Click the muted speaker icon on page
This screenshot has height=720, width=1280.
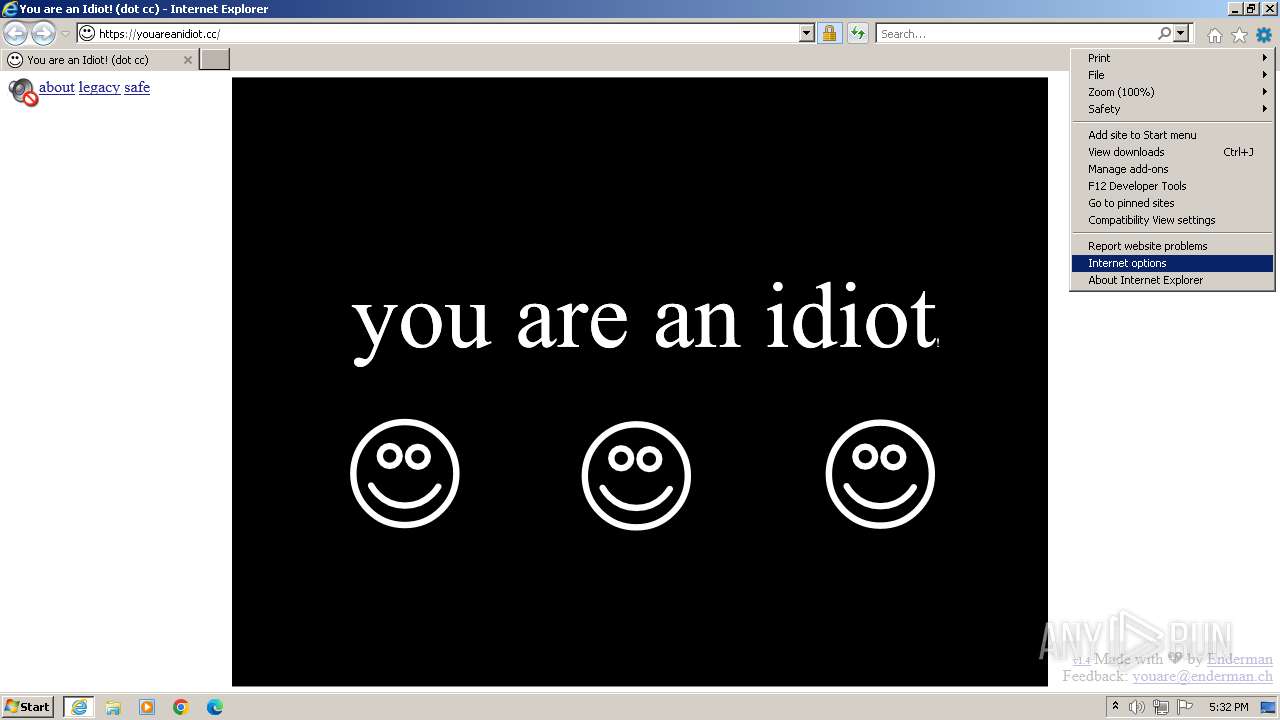coord(22,92)
